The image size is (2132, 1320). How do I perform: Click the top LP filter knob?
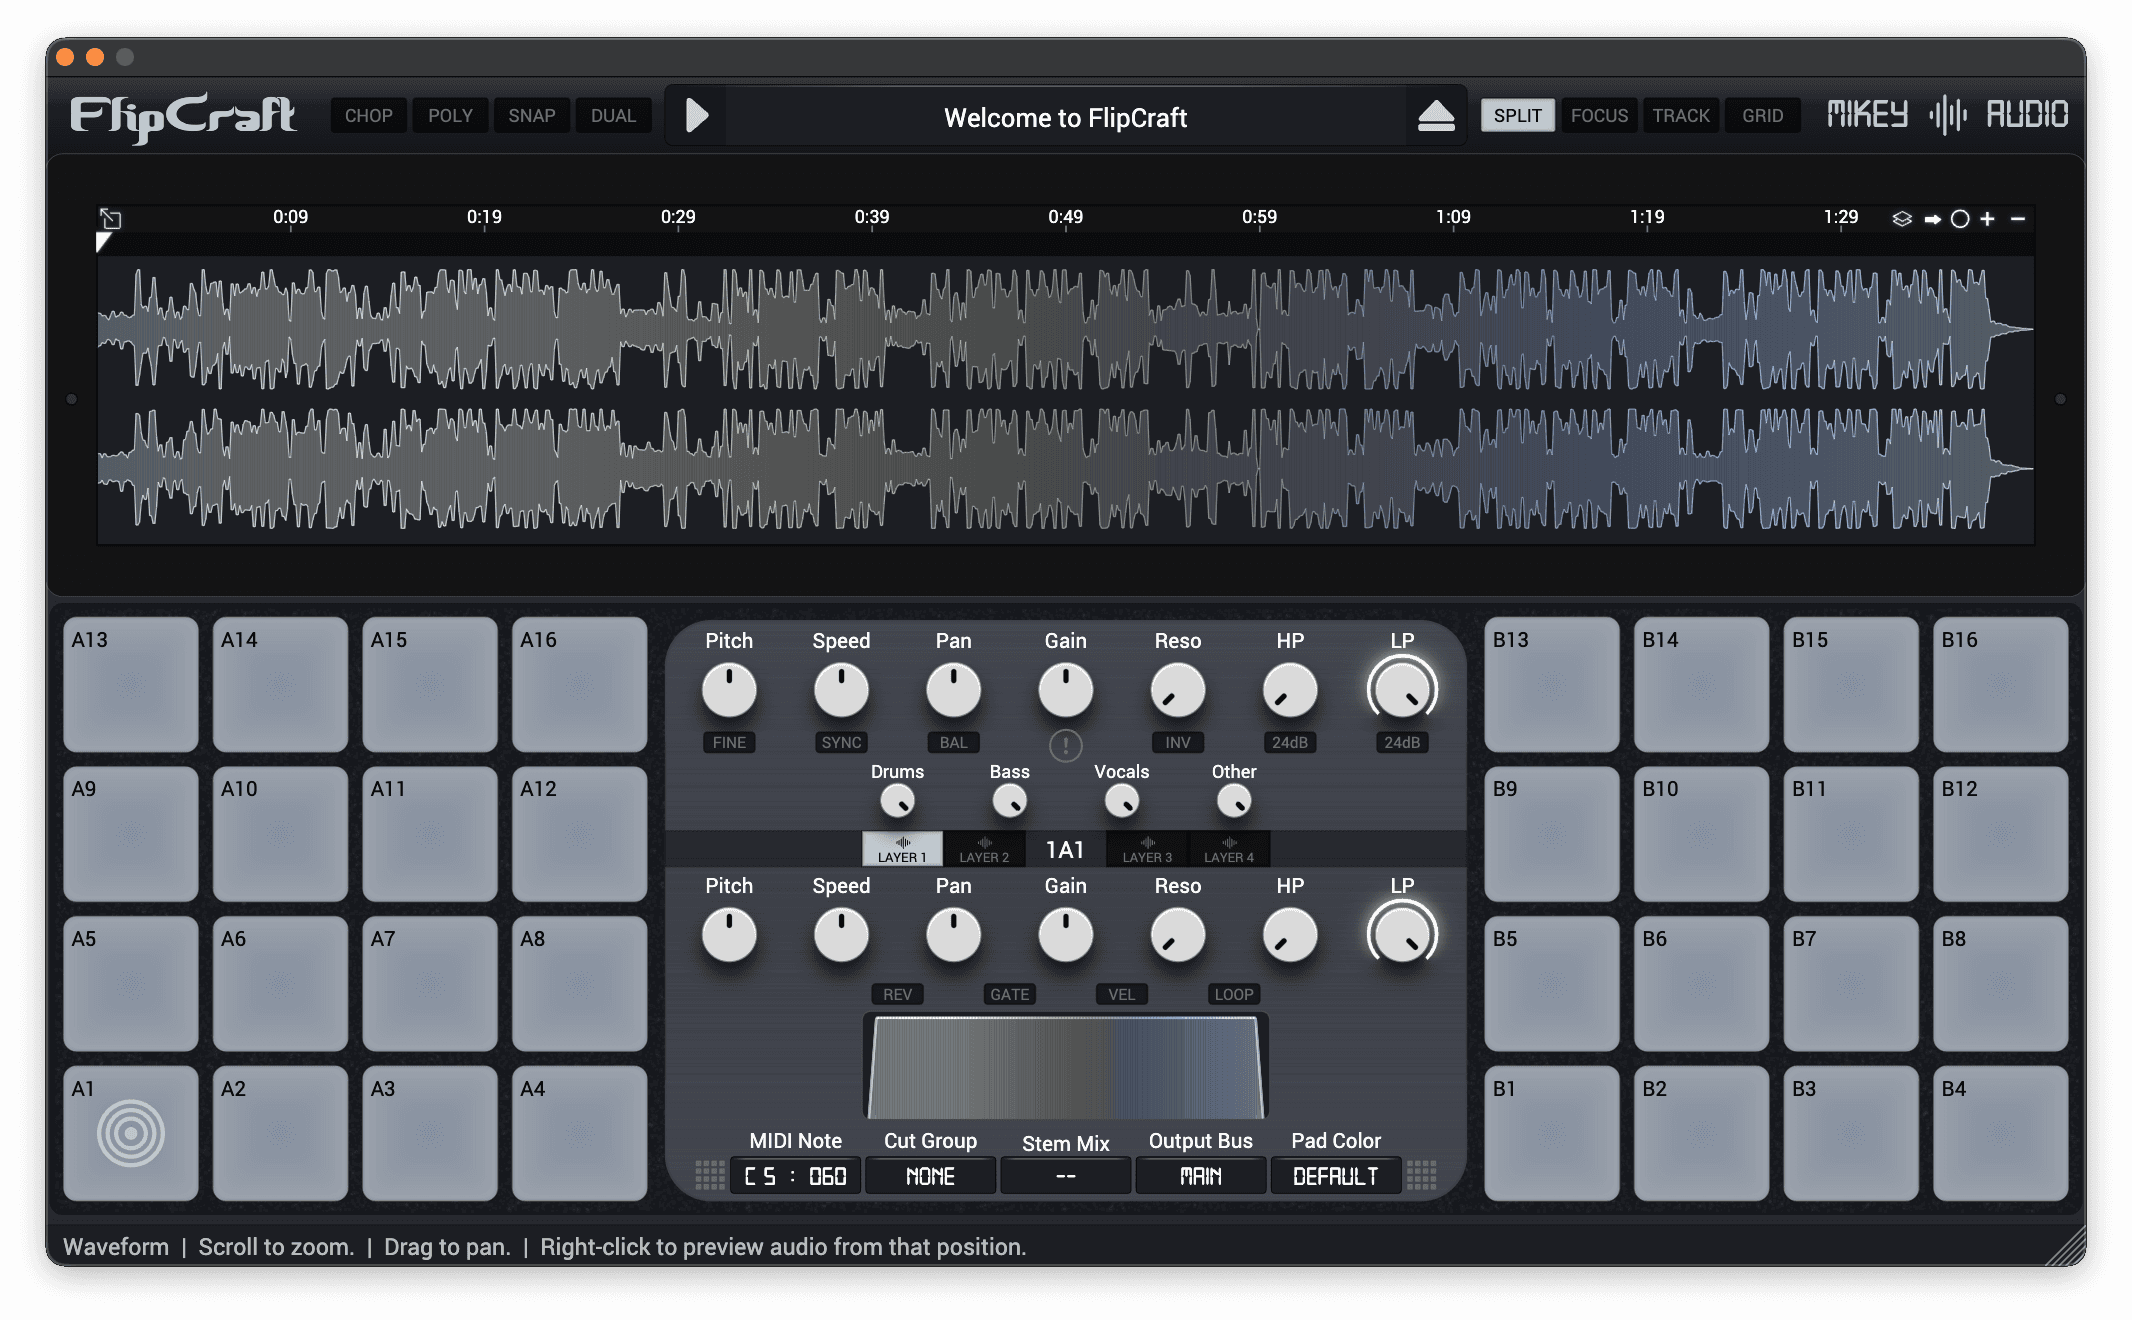click(1402, 690)
